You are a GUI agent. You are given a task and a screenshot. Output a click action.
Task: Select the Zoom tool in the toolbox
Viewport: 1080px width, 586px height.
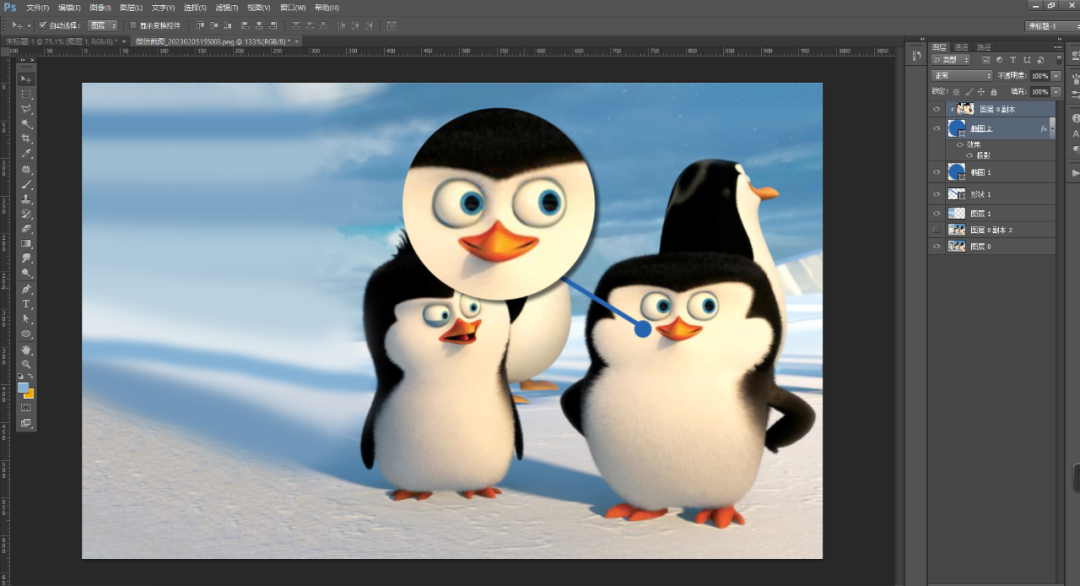coord(26,364)
